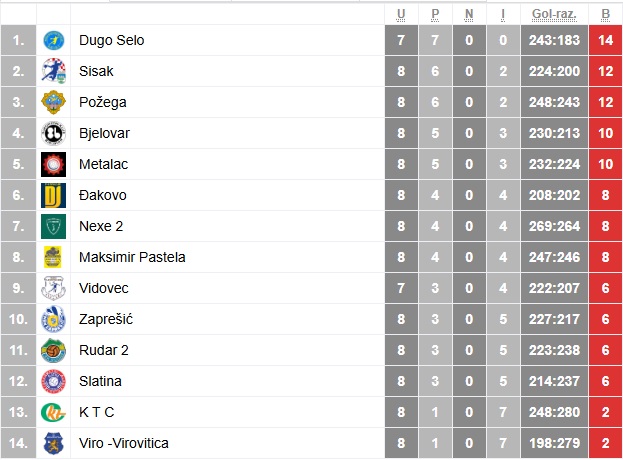Click the U column header
This screenshot has width=623, height=460.
tap(401, 15)
